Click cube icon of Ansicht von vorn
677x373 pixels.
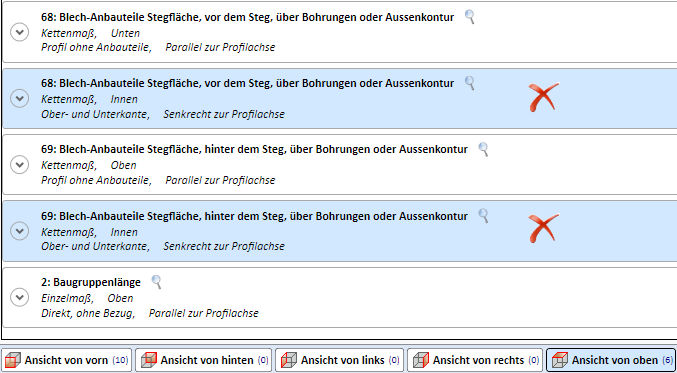pos(13,360)
